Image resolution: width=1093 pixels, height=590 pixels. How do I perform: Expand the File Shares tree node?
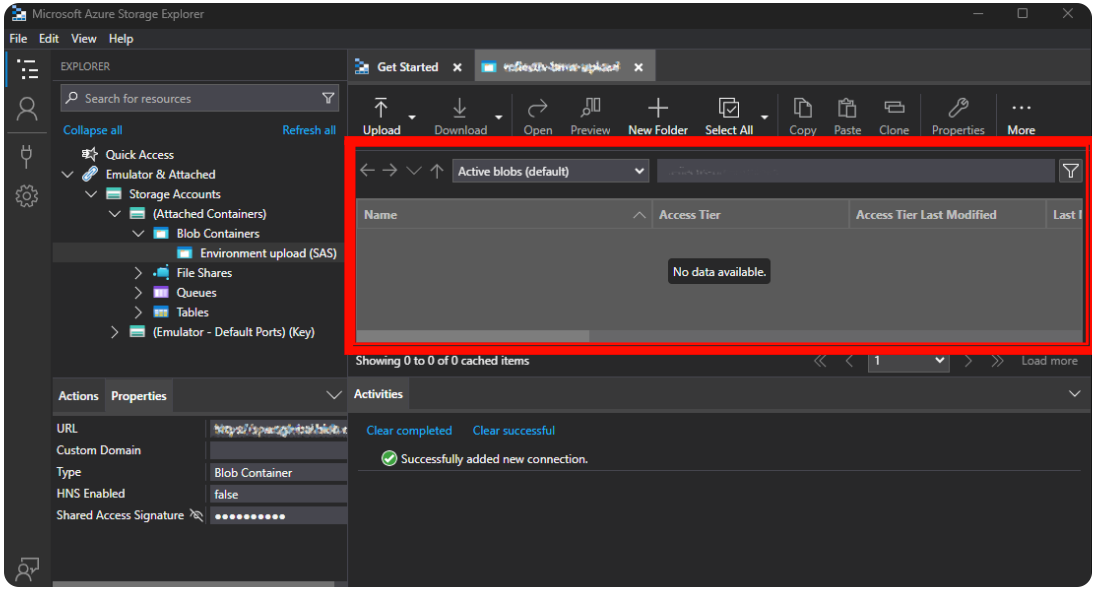[x=139, y=273]
